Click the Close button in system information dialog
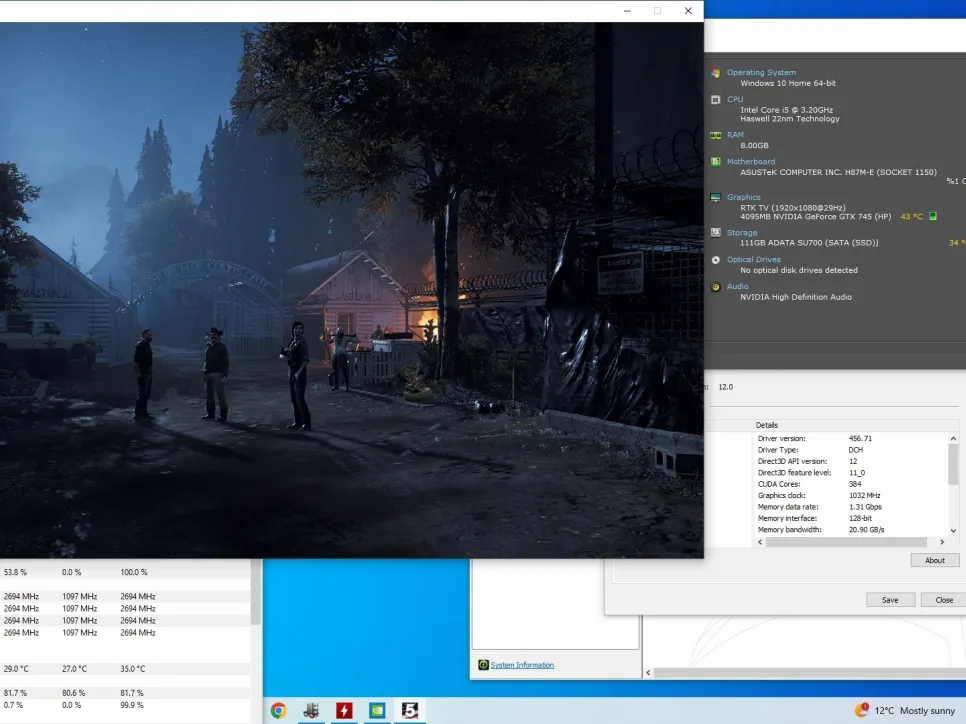The image size is (966, 724). 943,600
